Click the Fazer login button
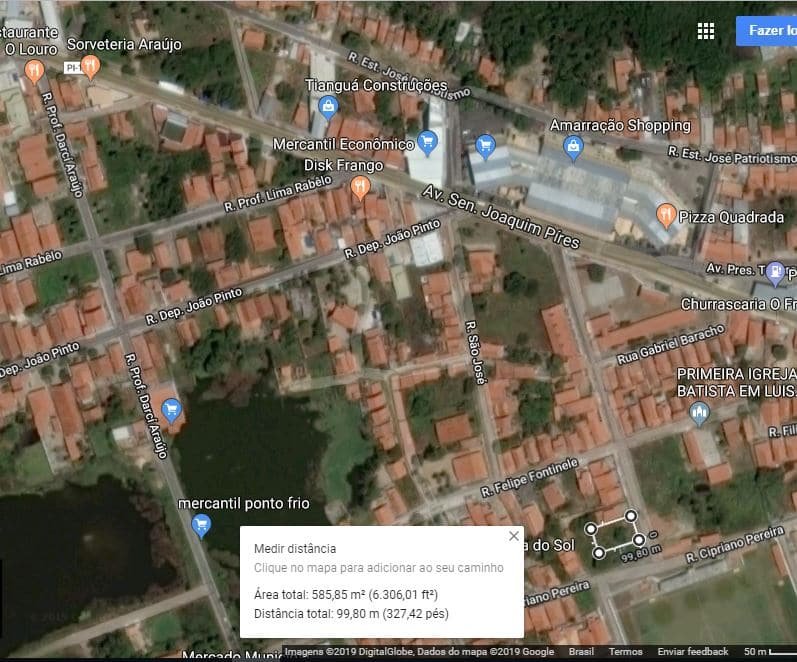797x662 pixels. (766, 30)
